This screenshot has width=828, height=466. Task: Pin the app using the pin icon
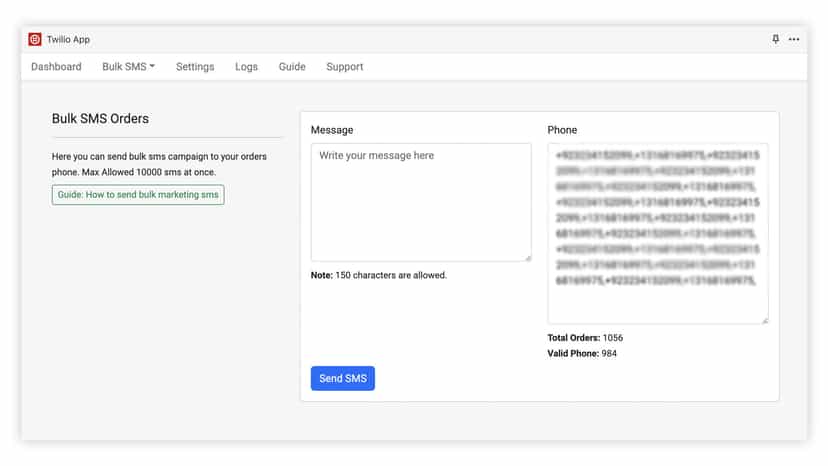(x=775, y=39)
